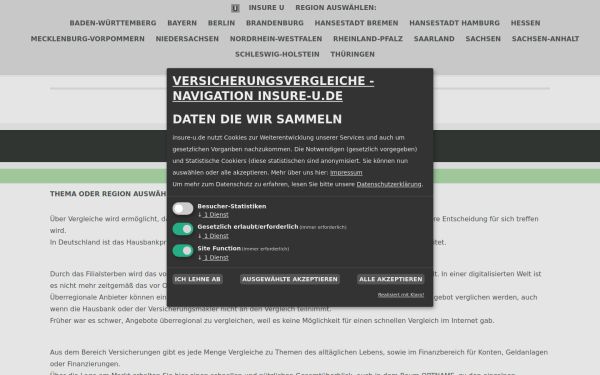Select region Saarland
Screen dimensions: 600x375
click(x=434, y=39)
